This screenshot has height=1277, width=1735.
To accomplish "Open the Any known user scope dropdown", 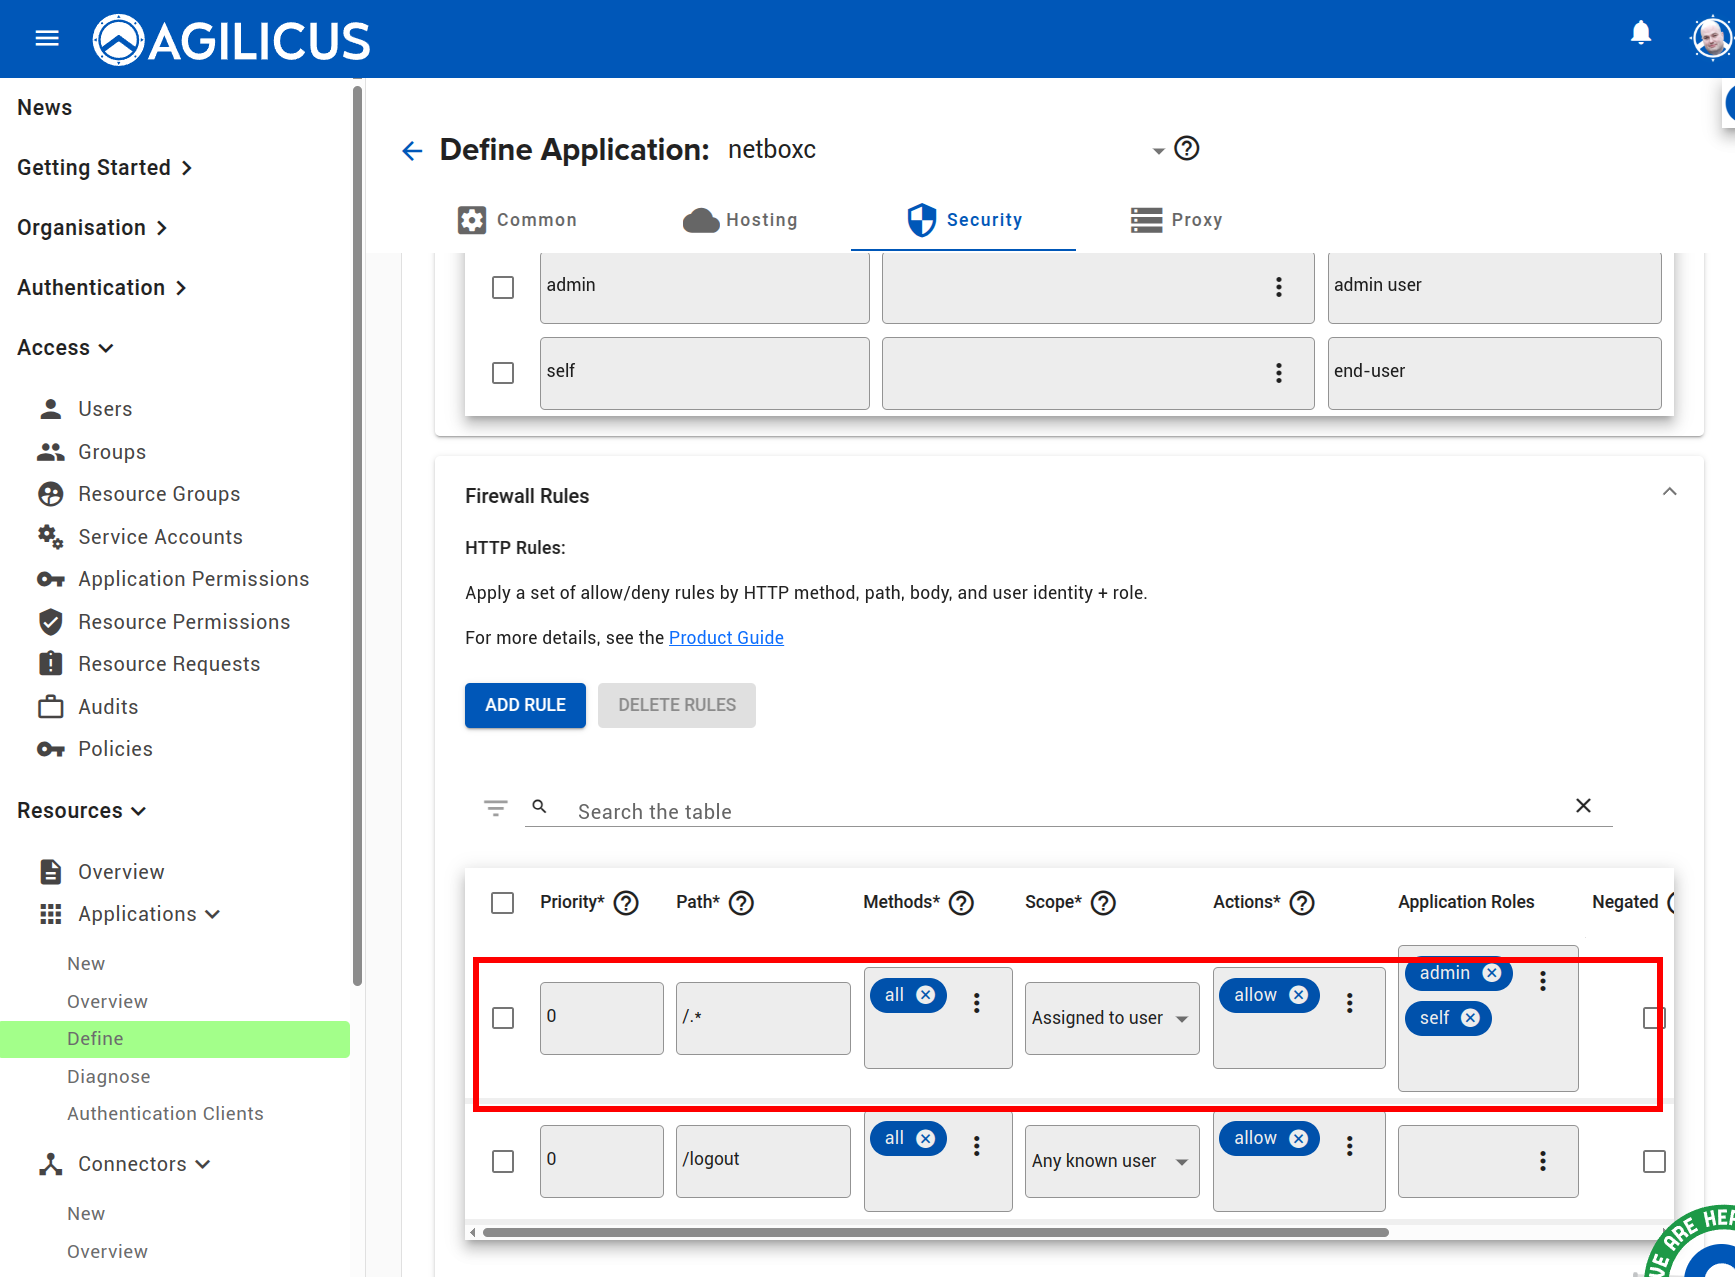I will coord(1111,1161).
